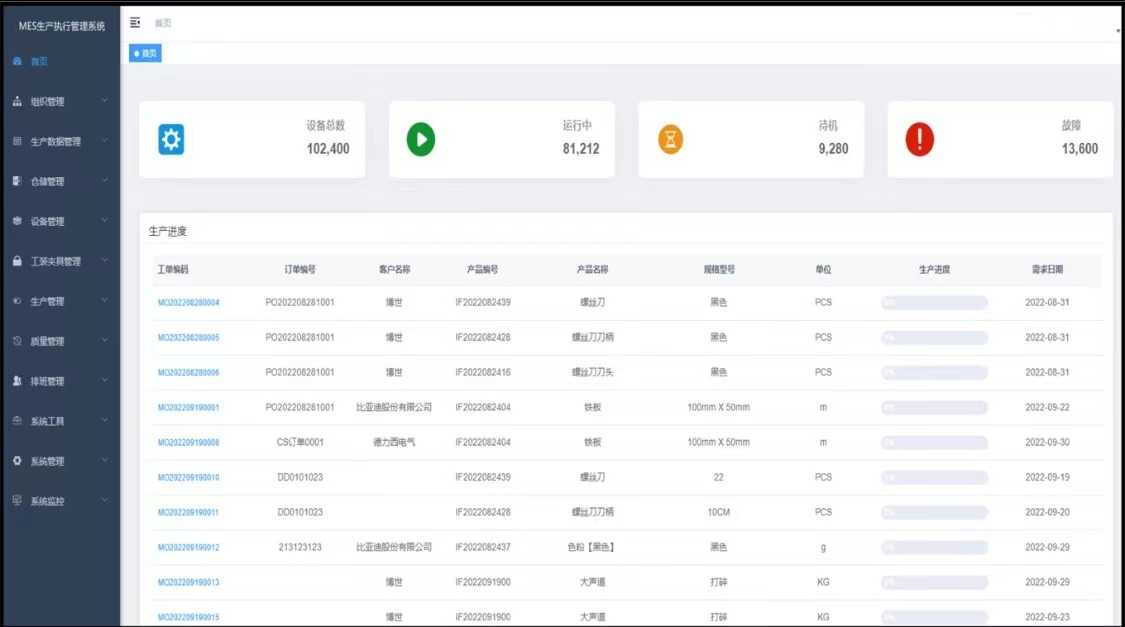This screenshot has width=1125, height=627.
Task: Click progress bar in the MO202208280004 row
Action: pyautogui.click(x=934, y=303)
